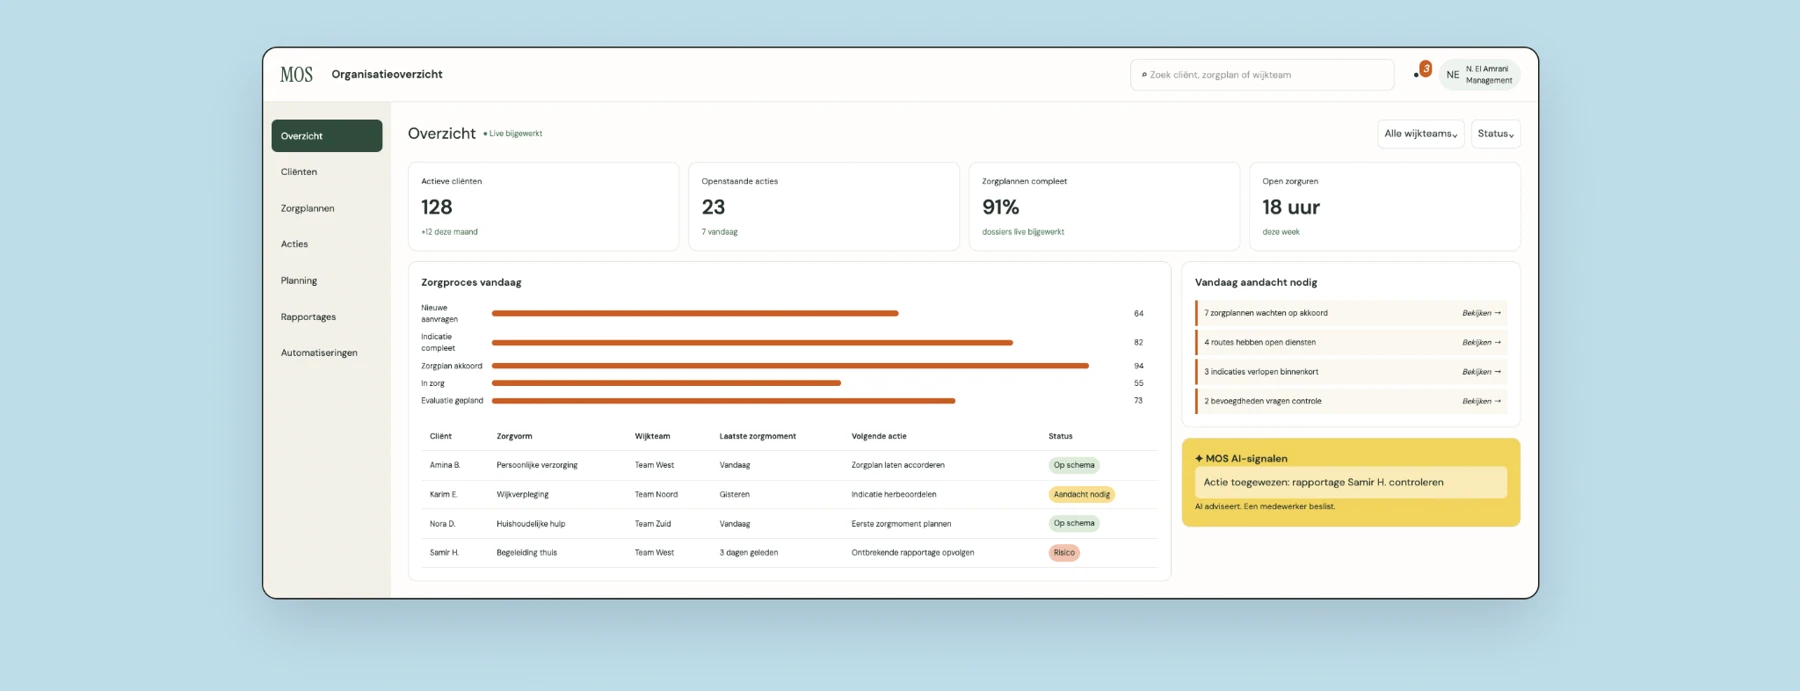This screenshot has width=1800, height=691.
Task: Click Indicatie herbeoordelen action
Action: point(894,494)
